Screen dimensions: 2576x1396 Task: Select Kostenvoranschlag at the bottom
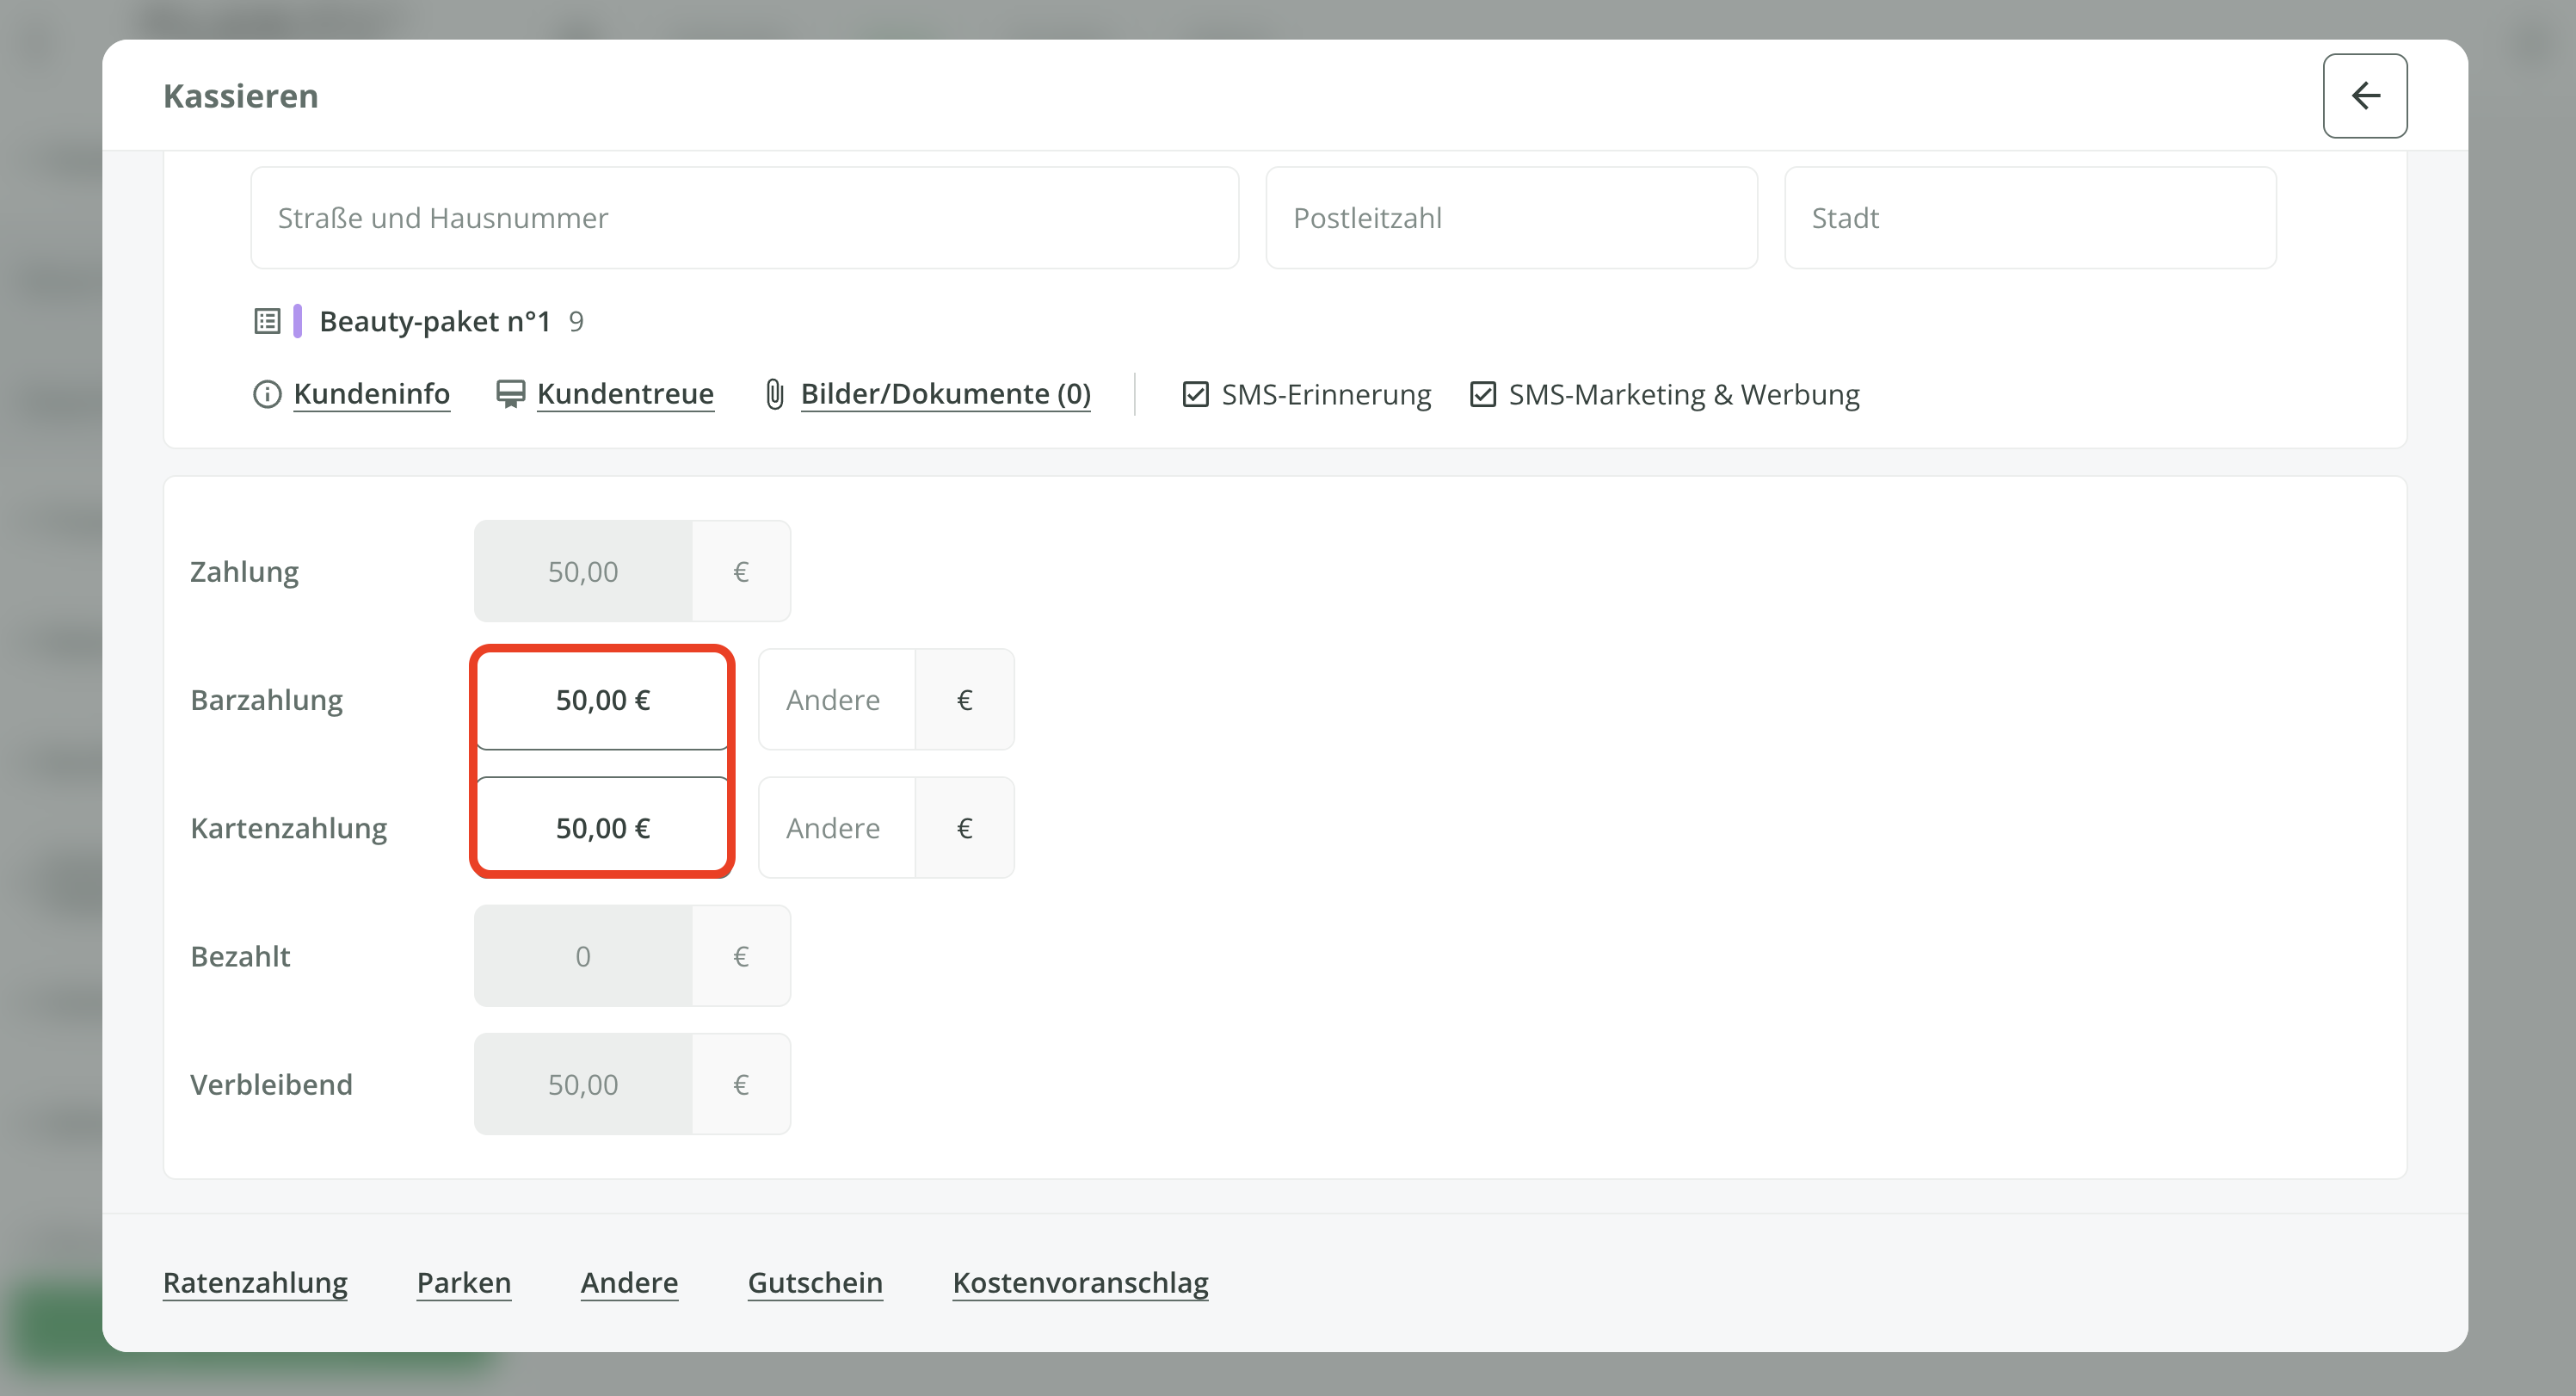(x=1080, y=1282)
